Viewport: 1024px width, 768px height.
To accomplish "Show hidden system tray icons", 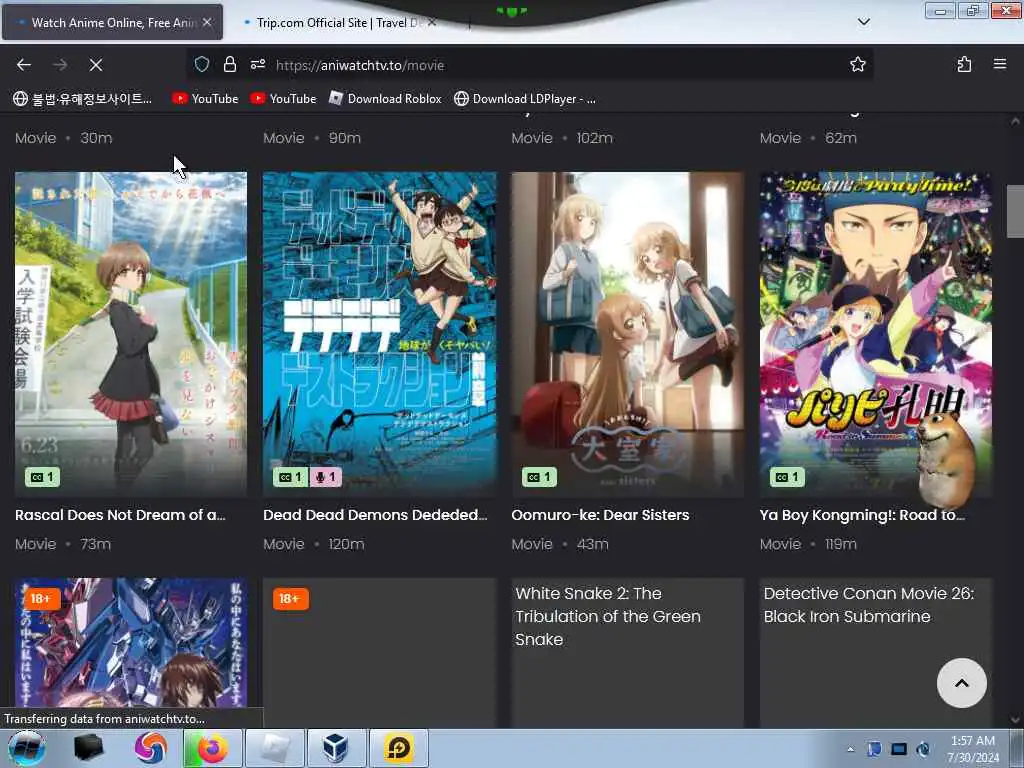I will (x=850, y=749).
